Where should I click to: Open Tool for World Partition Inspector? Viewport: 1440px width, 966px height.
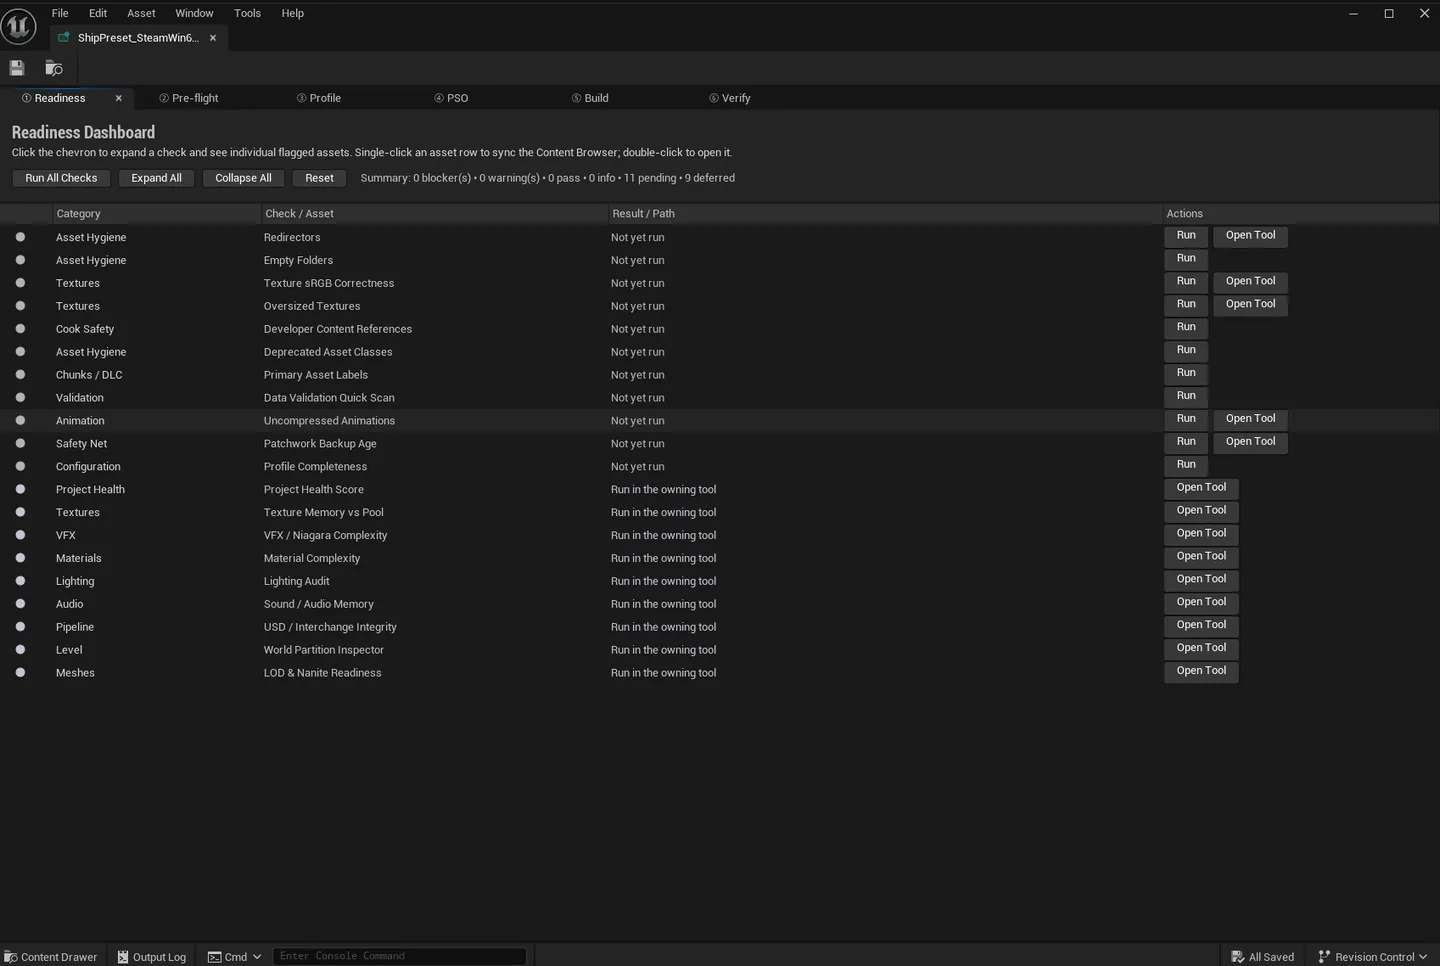(x=1201, y=648)
